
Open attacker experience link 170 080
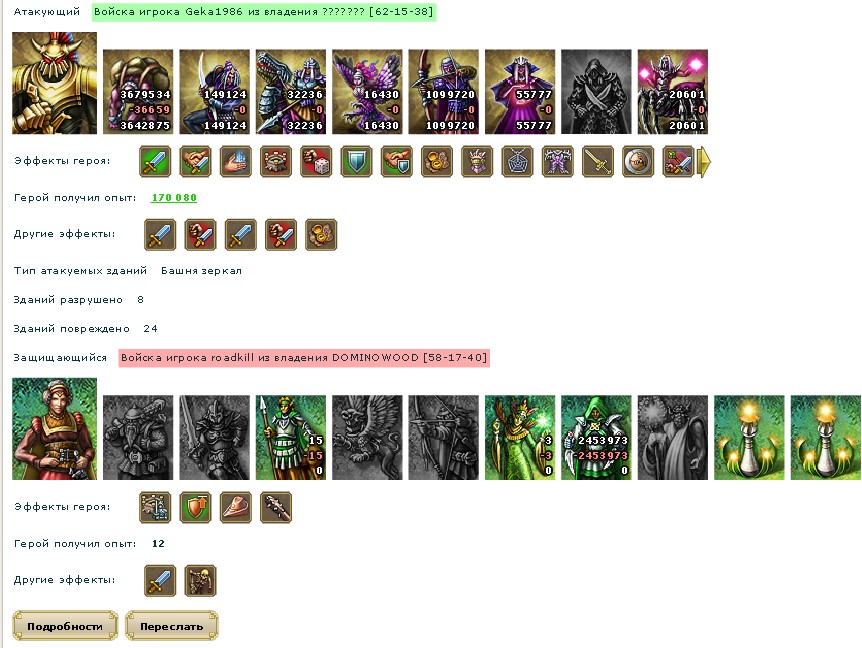coord(174,198)
